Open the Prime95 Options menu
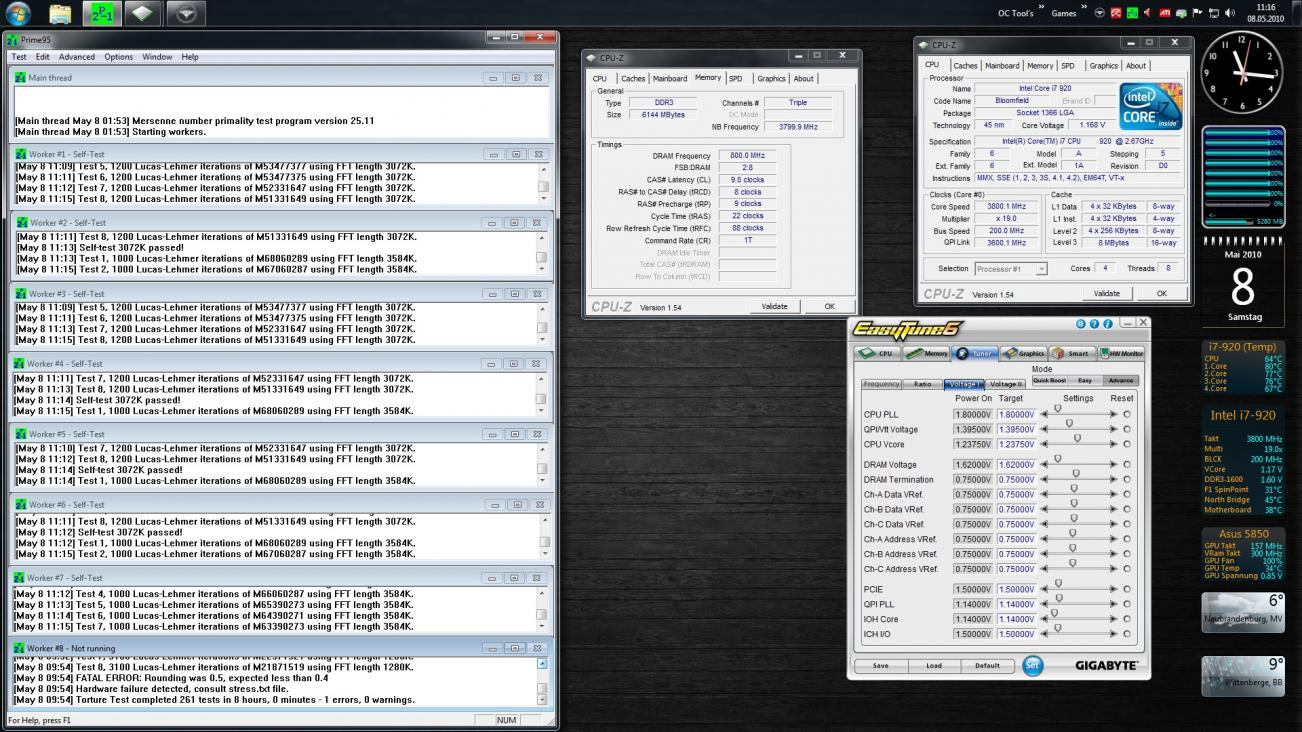This screenshot has height=732, width=1302. point(118,57)
